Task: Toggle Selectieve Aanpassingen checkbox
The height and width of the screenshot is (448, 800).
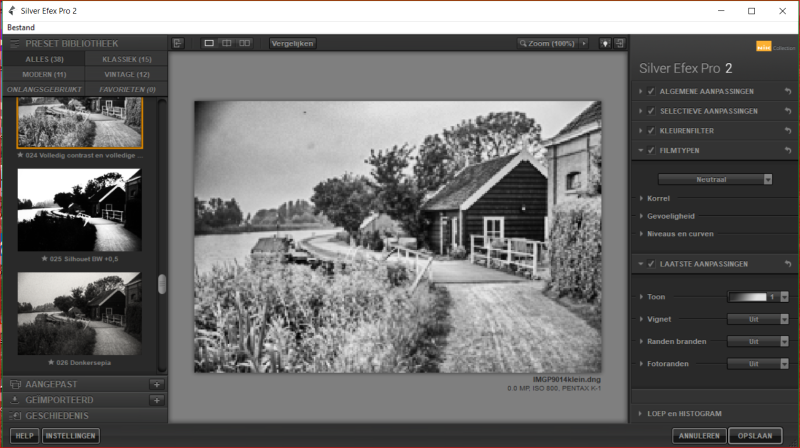Action: point(651,111)
